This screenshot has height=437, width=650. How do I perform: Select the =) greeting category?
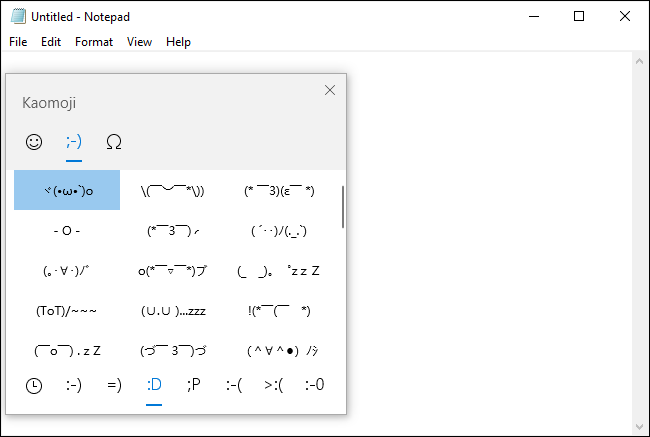coord(113,385)
